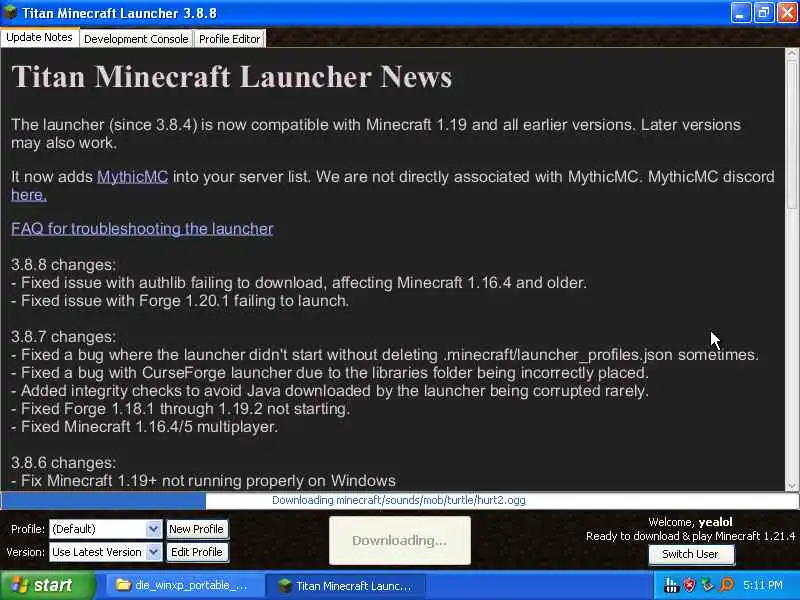Image resolution: width=800 pixels, height=600 pixels.
Task: Open the Windows Start button
Action: [x=47, y=585]
